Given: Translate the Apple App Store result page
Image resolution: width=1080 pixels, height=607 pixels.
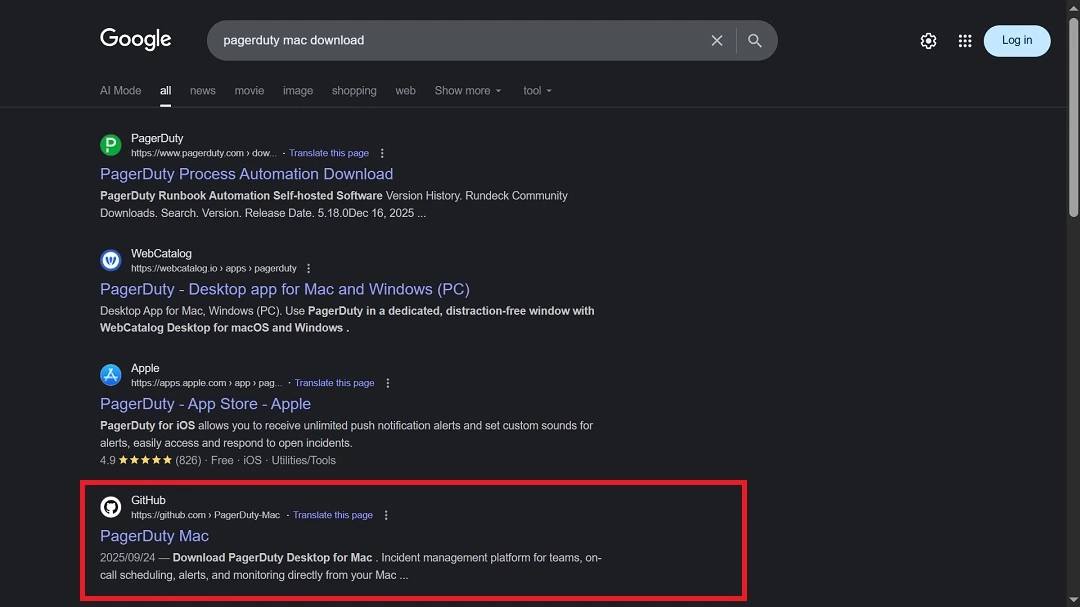Looking at the screenshot, I should click(x=334, y=382).
